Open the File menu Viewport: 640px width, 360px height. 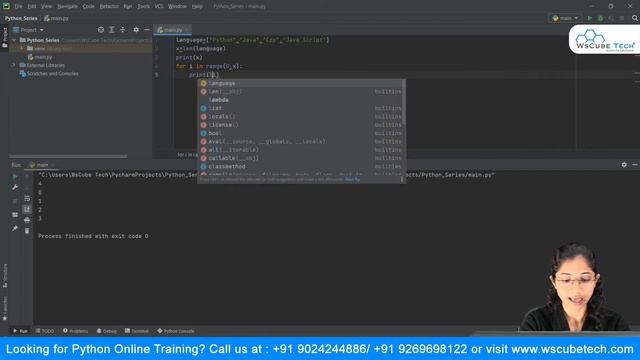tap(18, 7)
